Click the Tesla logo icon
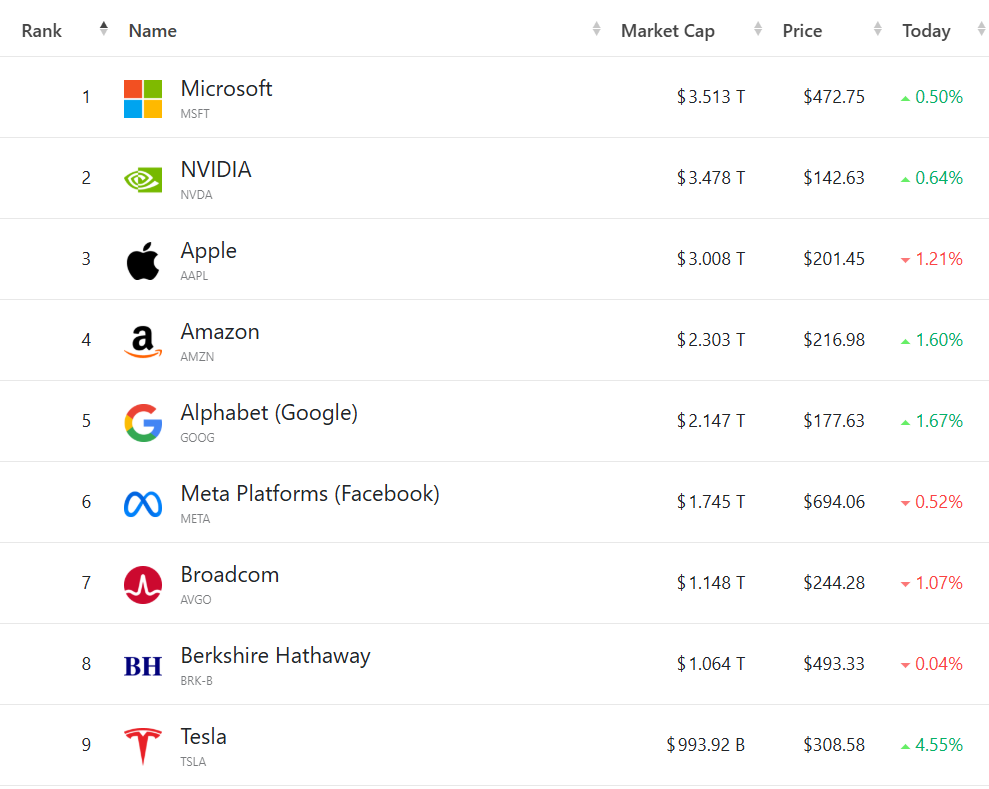The width and height of the screenshot is (989, 789). pyautogui.click(x=143, y=746)
